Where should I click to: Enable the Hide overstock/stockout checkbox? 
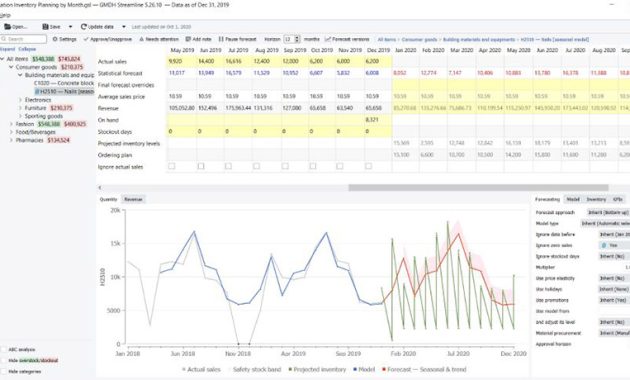[3, 360]
